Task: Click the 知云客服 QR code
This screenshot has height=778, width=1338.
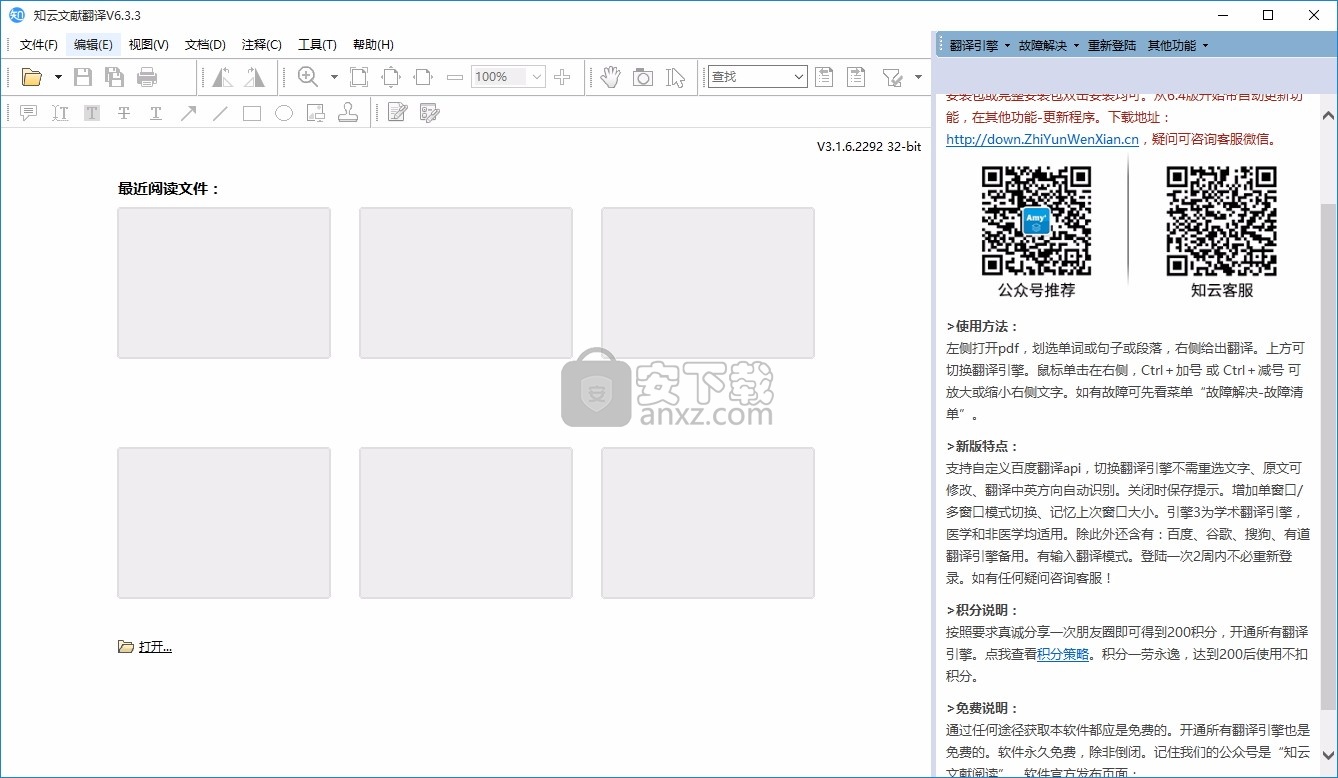Action: pos(1222,221)
